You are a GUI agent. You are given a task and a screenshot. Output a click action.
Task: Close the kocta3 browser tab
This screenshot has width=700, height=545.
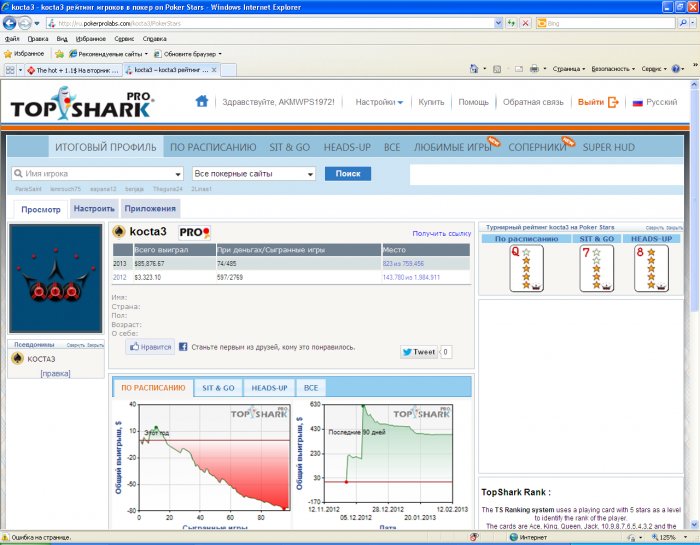point(214,70)
